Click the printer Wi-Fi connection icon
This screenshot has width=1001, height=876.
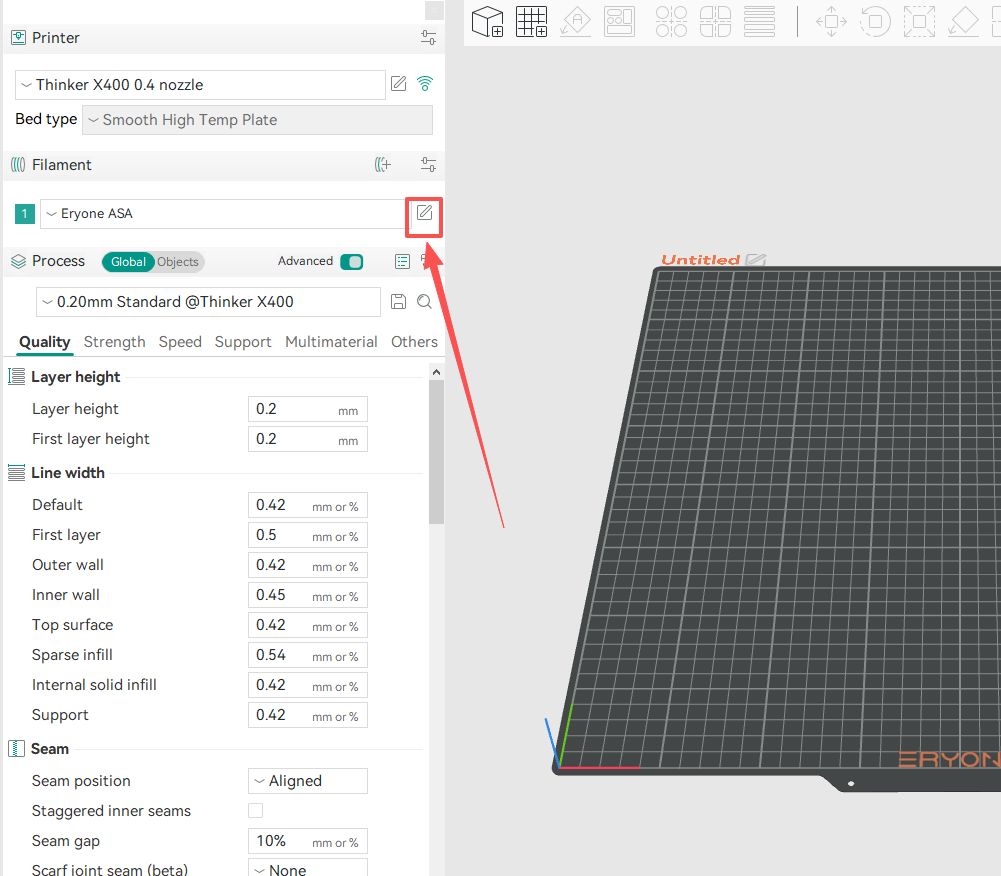(425, 84)
